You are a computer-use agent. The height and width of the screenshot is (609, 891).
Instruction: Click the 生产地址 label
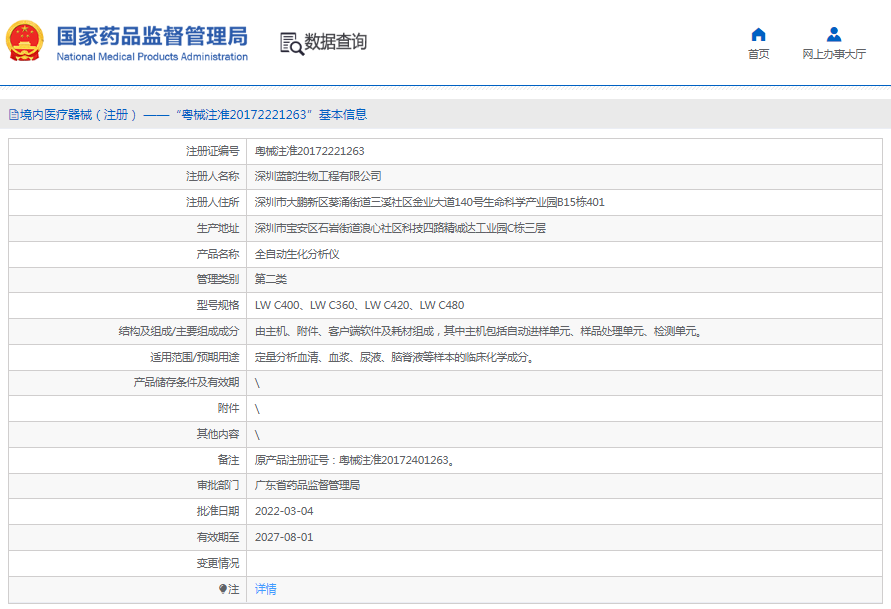(218, 228)
